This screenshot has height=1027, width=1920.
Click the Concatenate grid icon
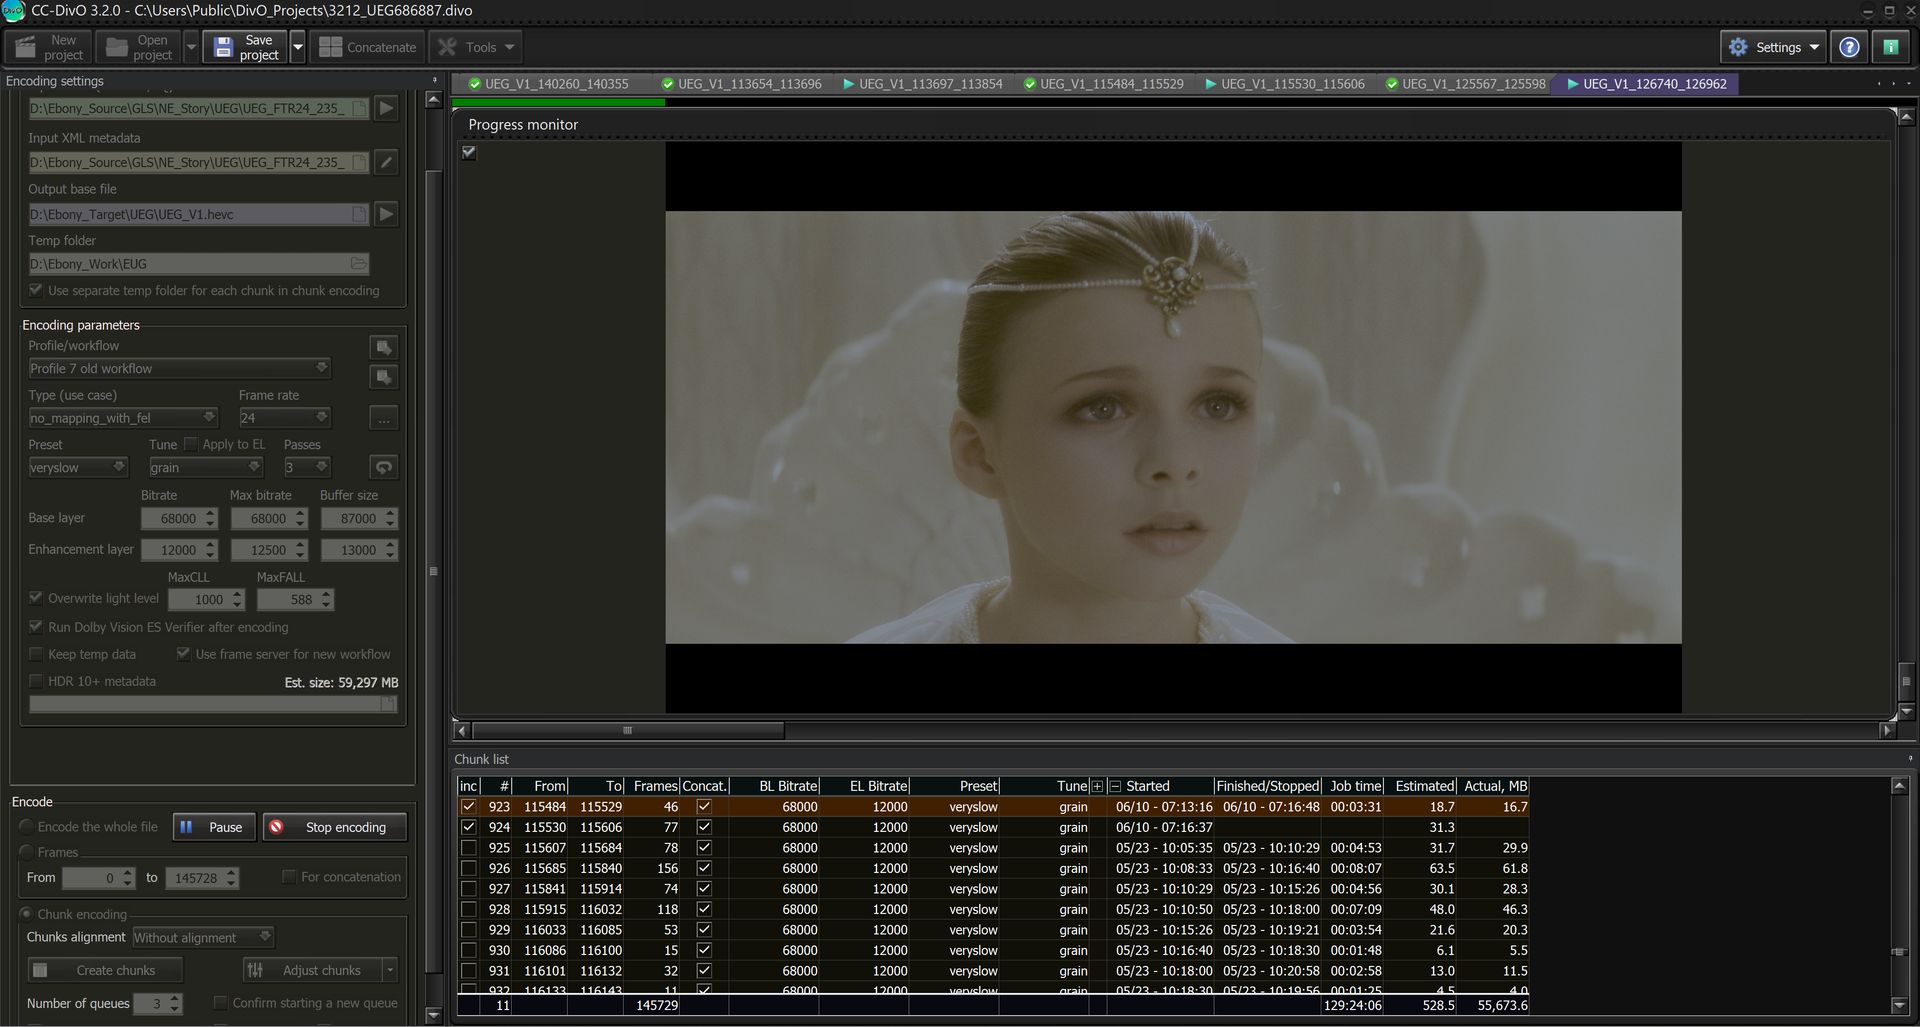pos(330,46)
